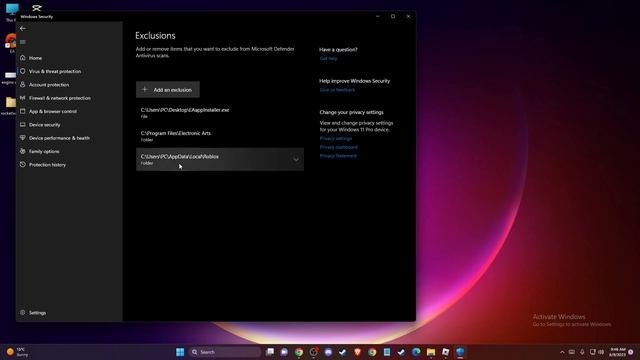Click the microphone tray icon
Image resolution: width=640 pixels, height=360 pixels.
(582, 352)
